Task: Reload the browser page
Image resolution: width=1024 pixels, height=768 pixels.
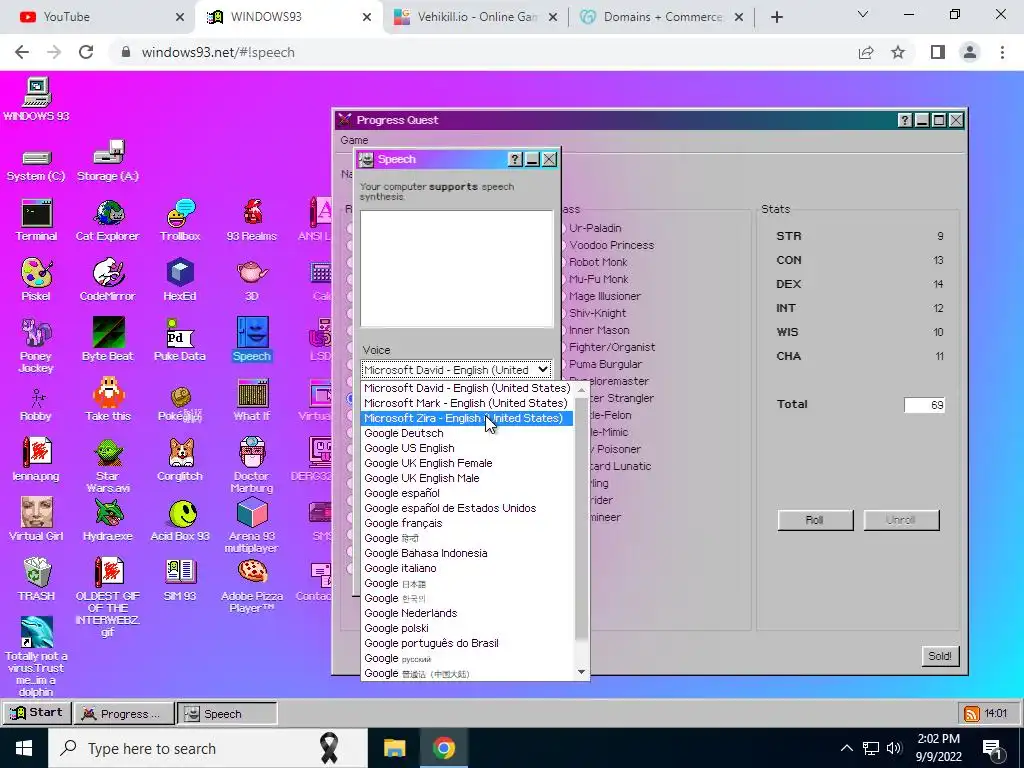Action: pyautogui.click(x=86, y=52)
